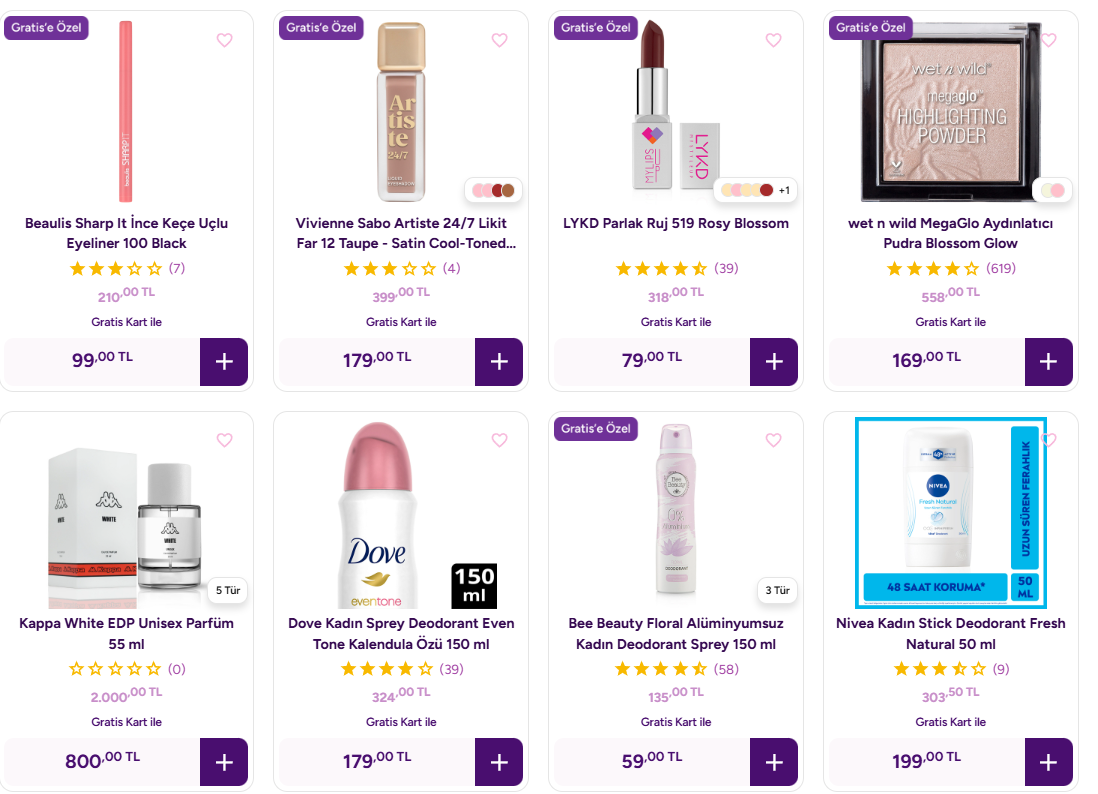Open the 5 Tür variants for Kappa perfume
Viewport: 1098px width, 794px height.
228,590
